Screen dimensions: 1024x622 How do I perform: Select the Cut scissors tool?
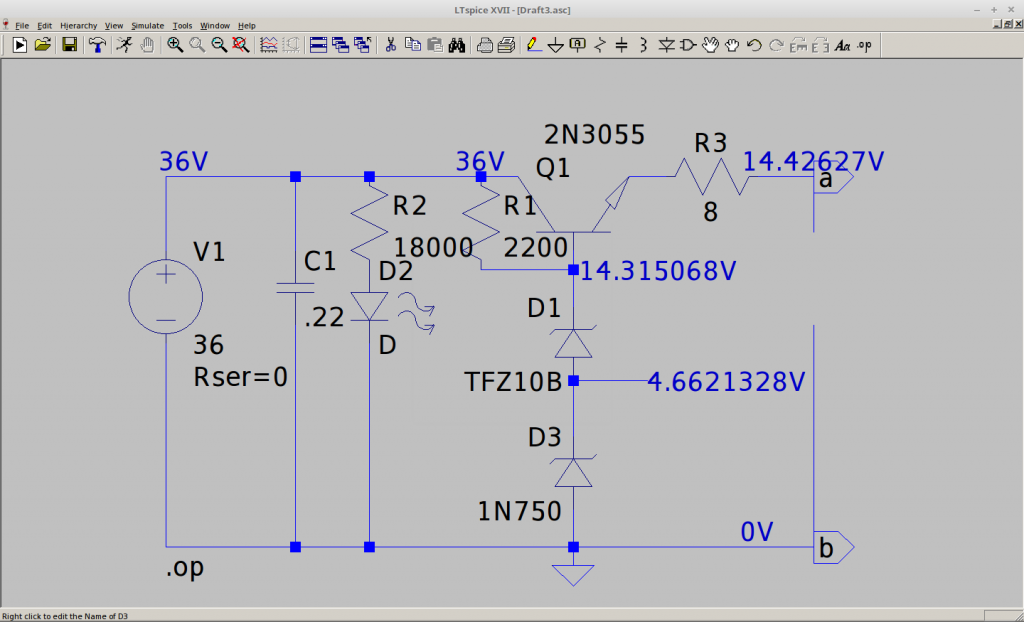pyautogui.click(x=391, y=45)
